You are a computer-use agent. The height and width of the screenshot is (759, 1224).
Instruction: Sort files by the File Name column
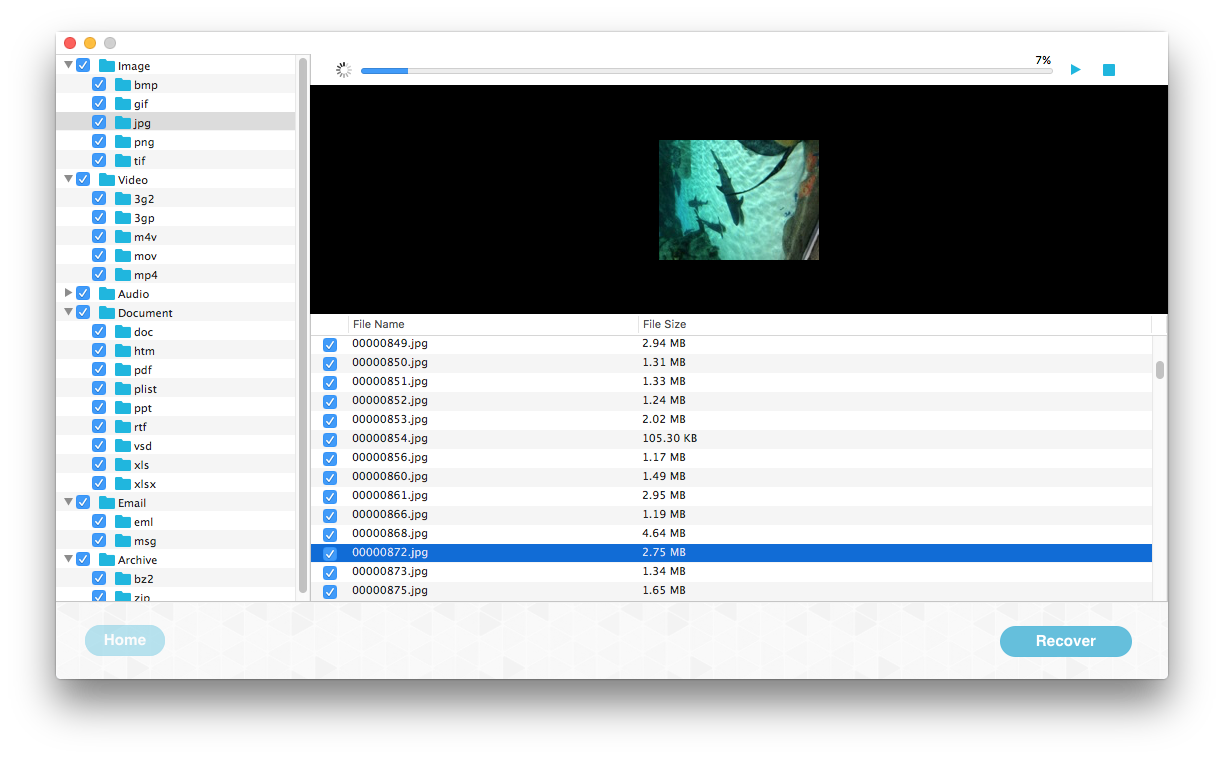tap(494, 325)
